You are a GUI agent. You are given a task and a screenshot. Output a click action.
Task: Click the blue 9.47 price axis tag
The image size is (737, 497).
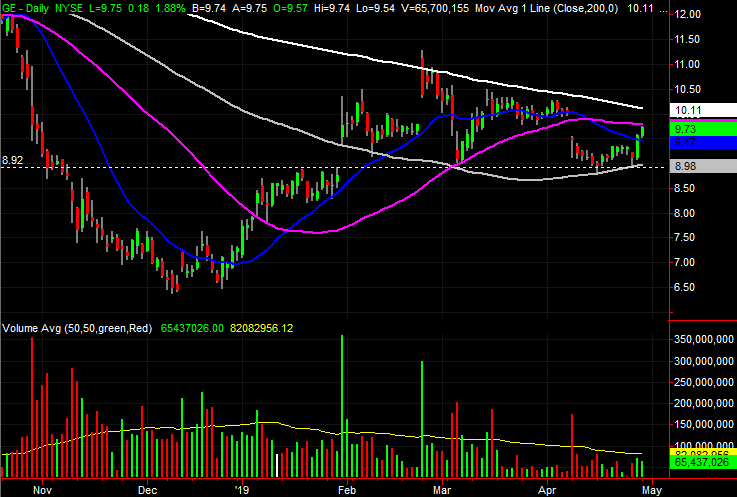[703, 142]
